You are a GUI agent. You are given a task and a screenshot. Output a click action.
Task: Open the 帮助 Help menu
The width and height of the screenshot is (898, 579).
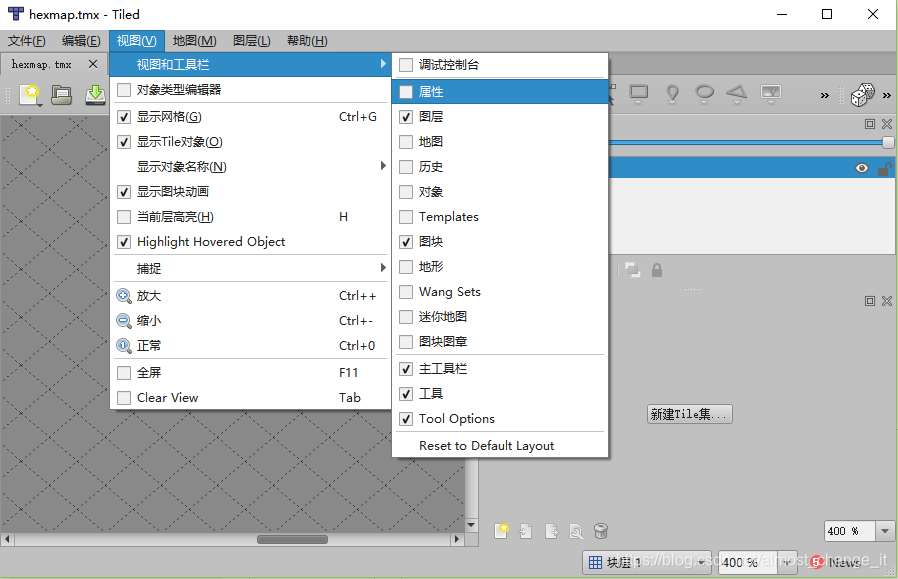coord(307,41)
